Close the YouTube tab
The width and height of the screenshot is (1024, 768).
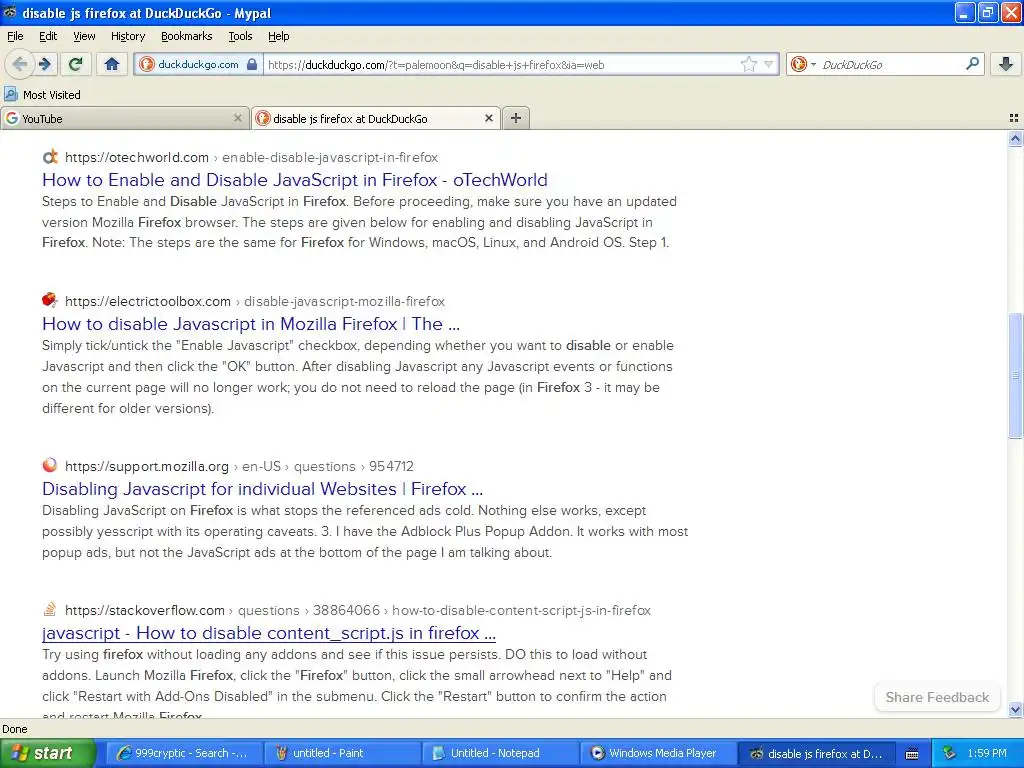click(237, 118)
